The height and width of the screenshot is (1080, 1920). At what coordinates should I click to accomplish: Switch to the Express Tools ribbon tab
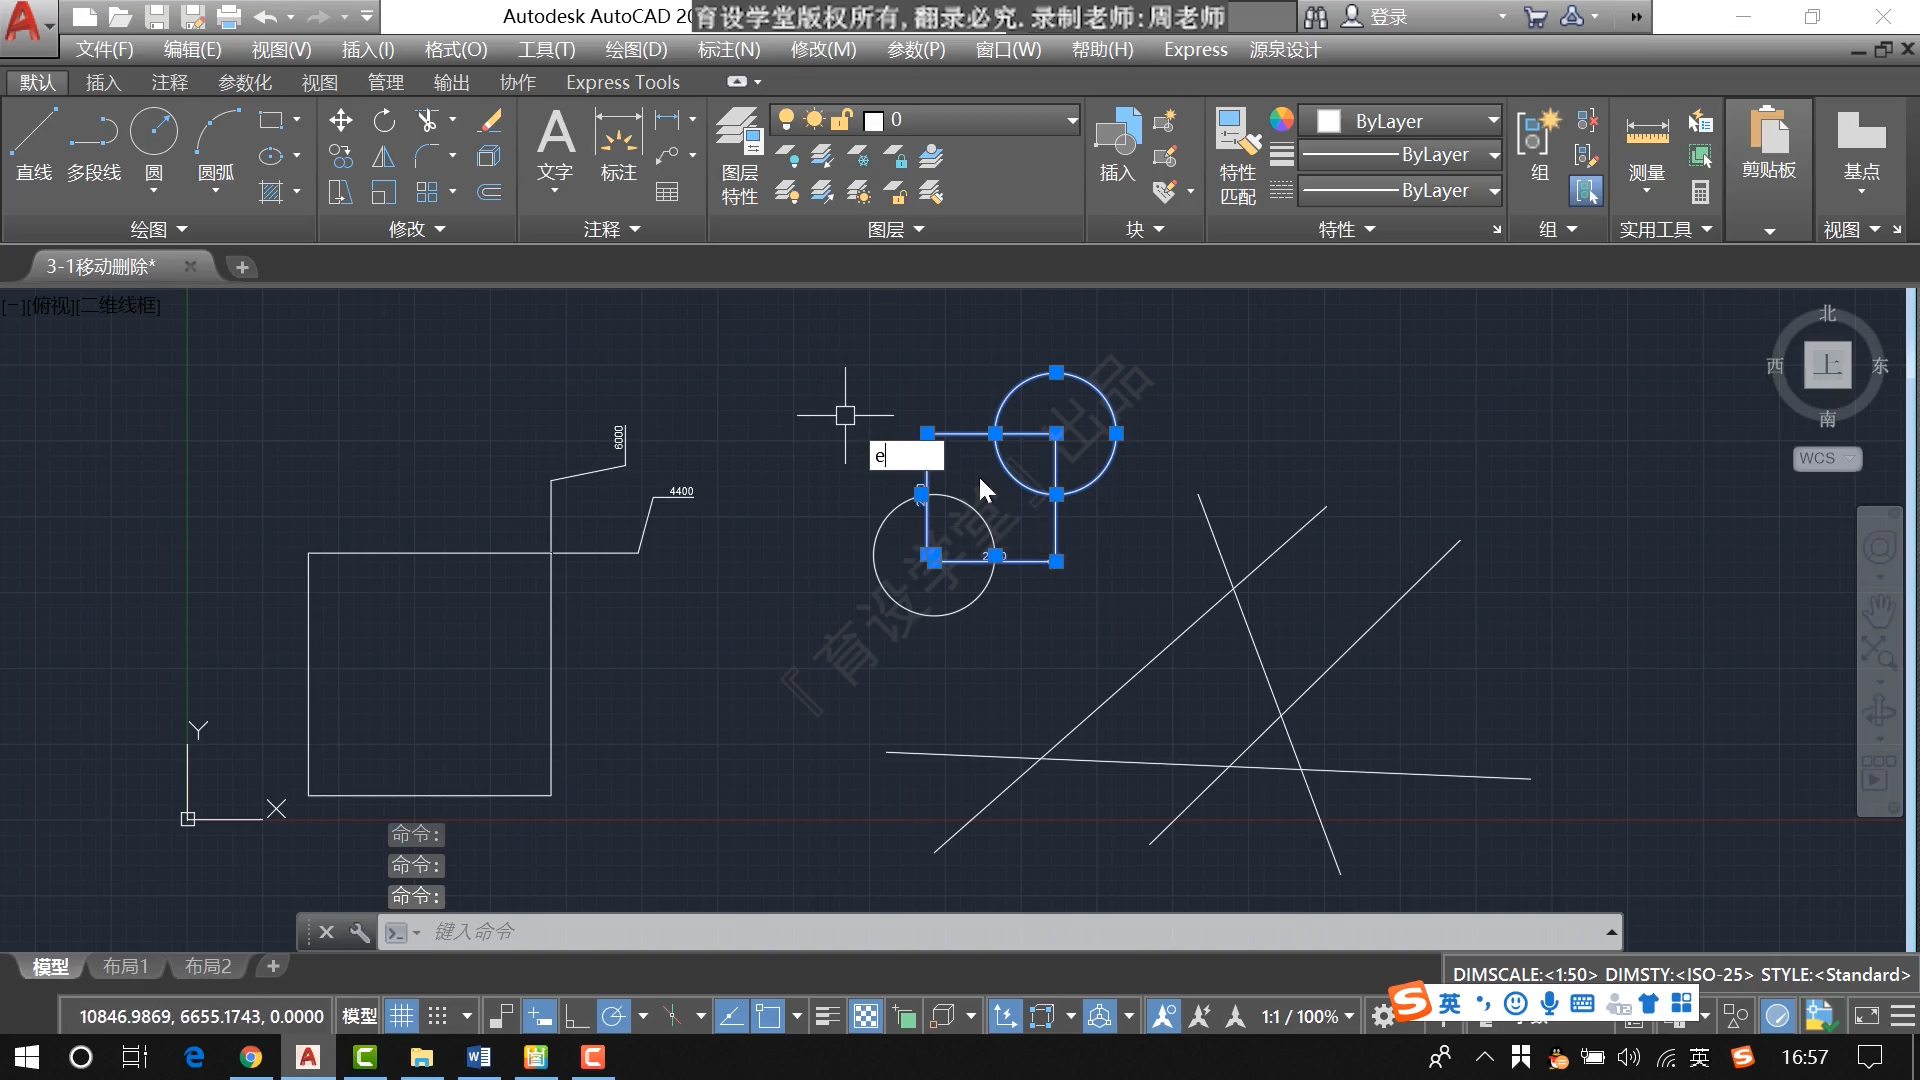coord(622,82)
